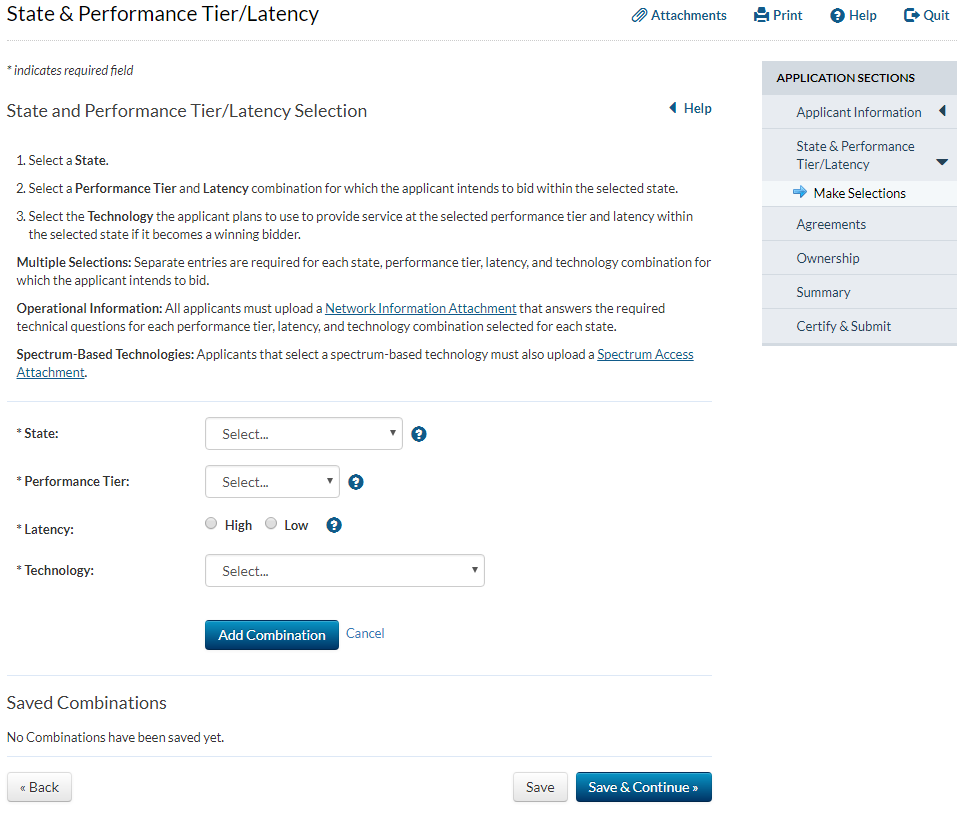
Task: Open the Technology dropdown
Action: click(344, 571)
